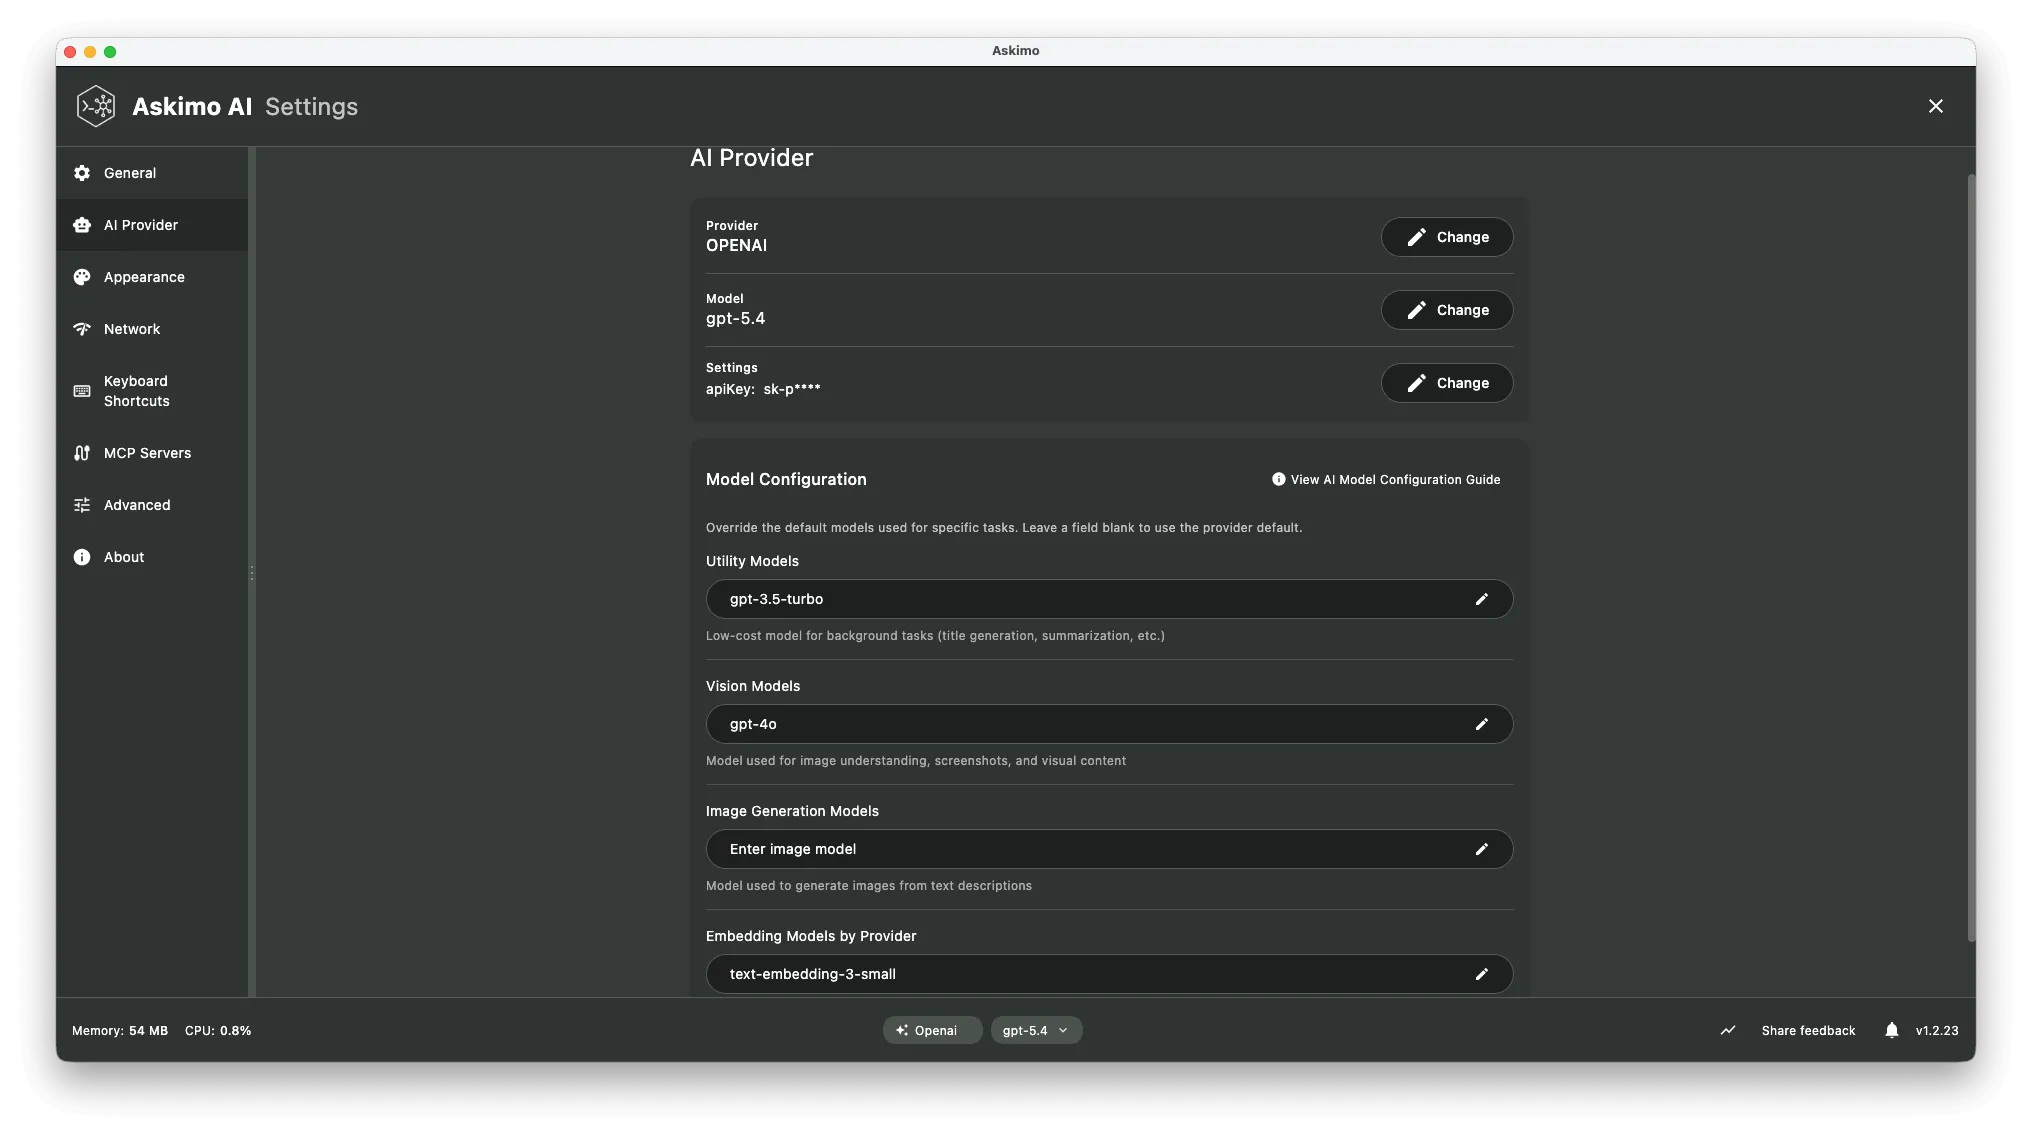Open the About section

click(152, 557)
